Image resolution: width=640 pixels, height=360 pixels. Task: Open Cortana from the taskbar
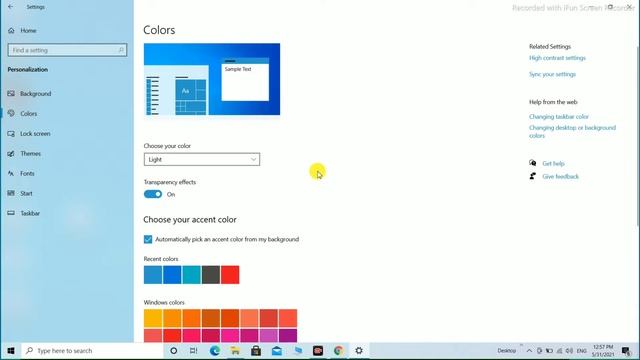point(173,351)
